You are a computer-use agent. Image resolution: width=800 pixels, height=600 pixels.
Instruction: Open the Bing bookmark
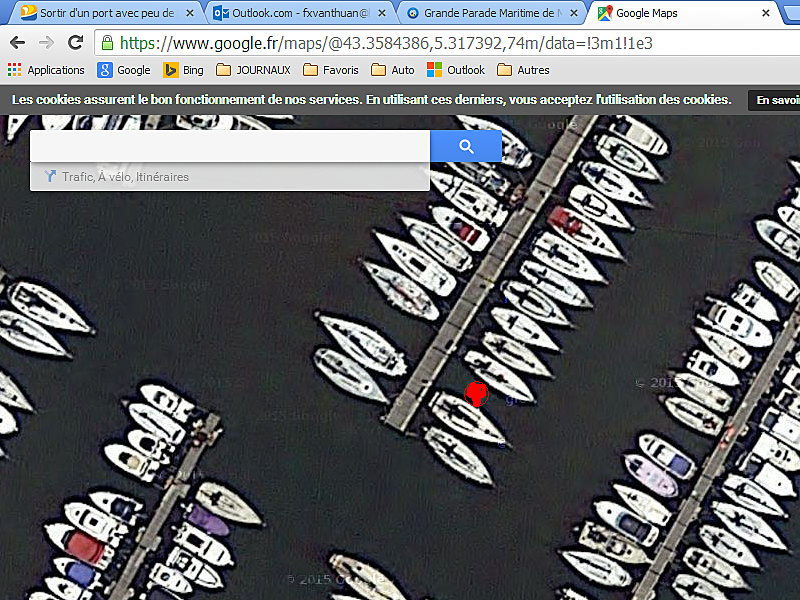183,70
